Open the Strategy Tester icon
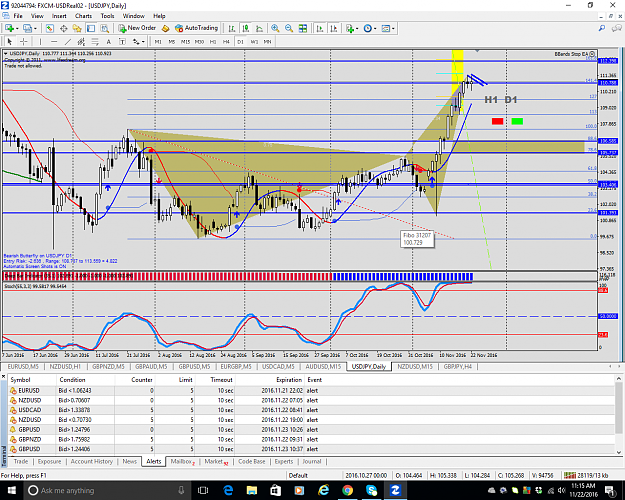This screenshot has width=625, height=500. click(104, 28)
